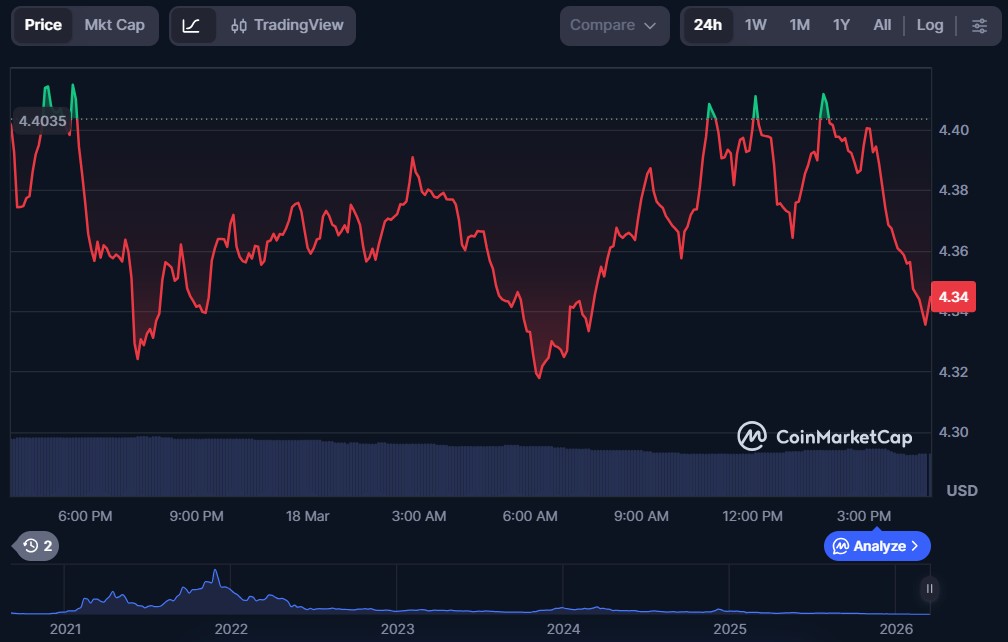Open chart settings sliders icon
The image size is (1008, 642).
click(979, 25)
